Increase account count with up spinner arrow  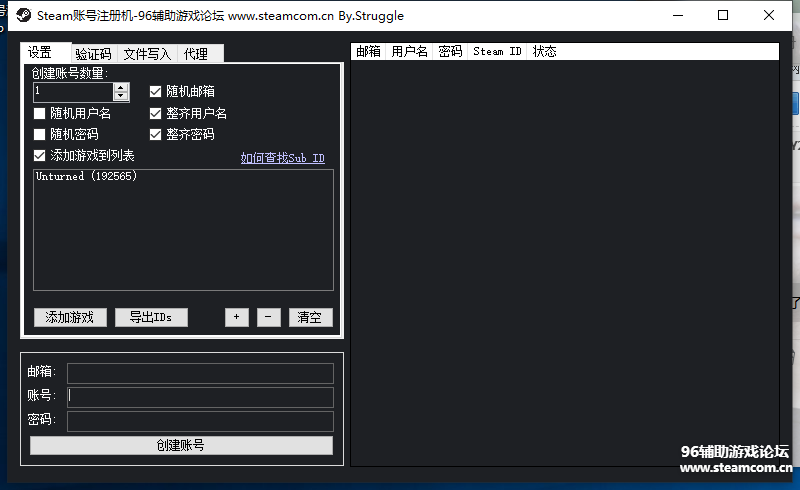(121, 87)
